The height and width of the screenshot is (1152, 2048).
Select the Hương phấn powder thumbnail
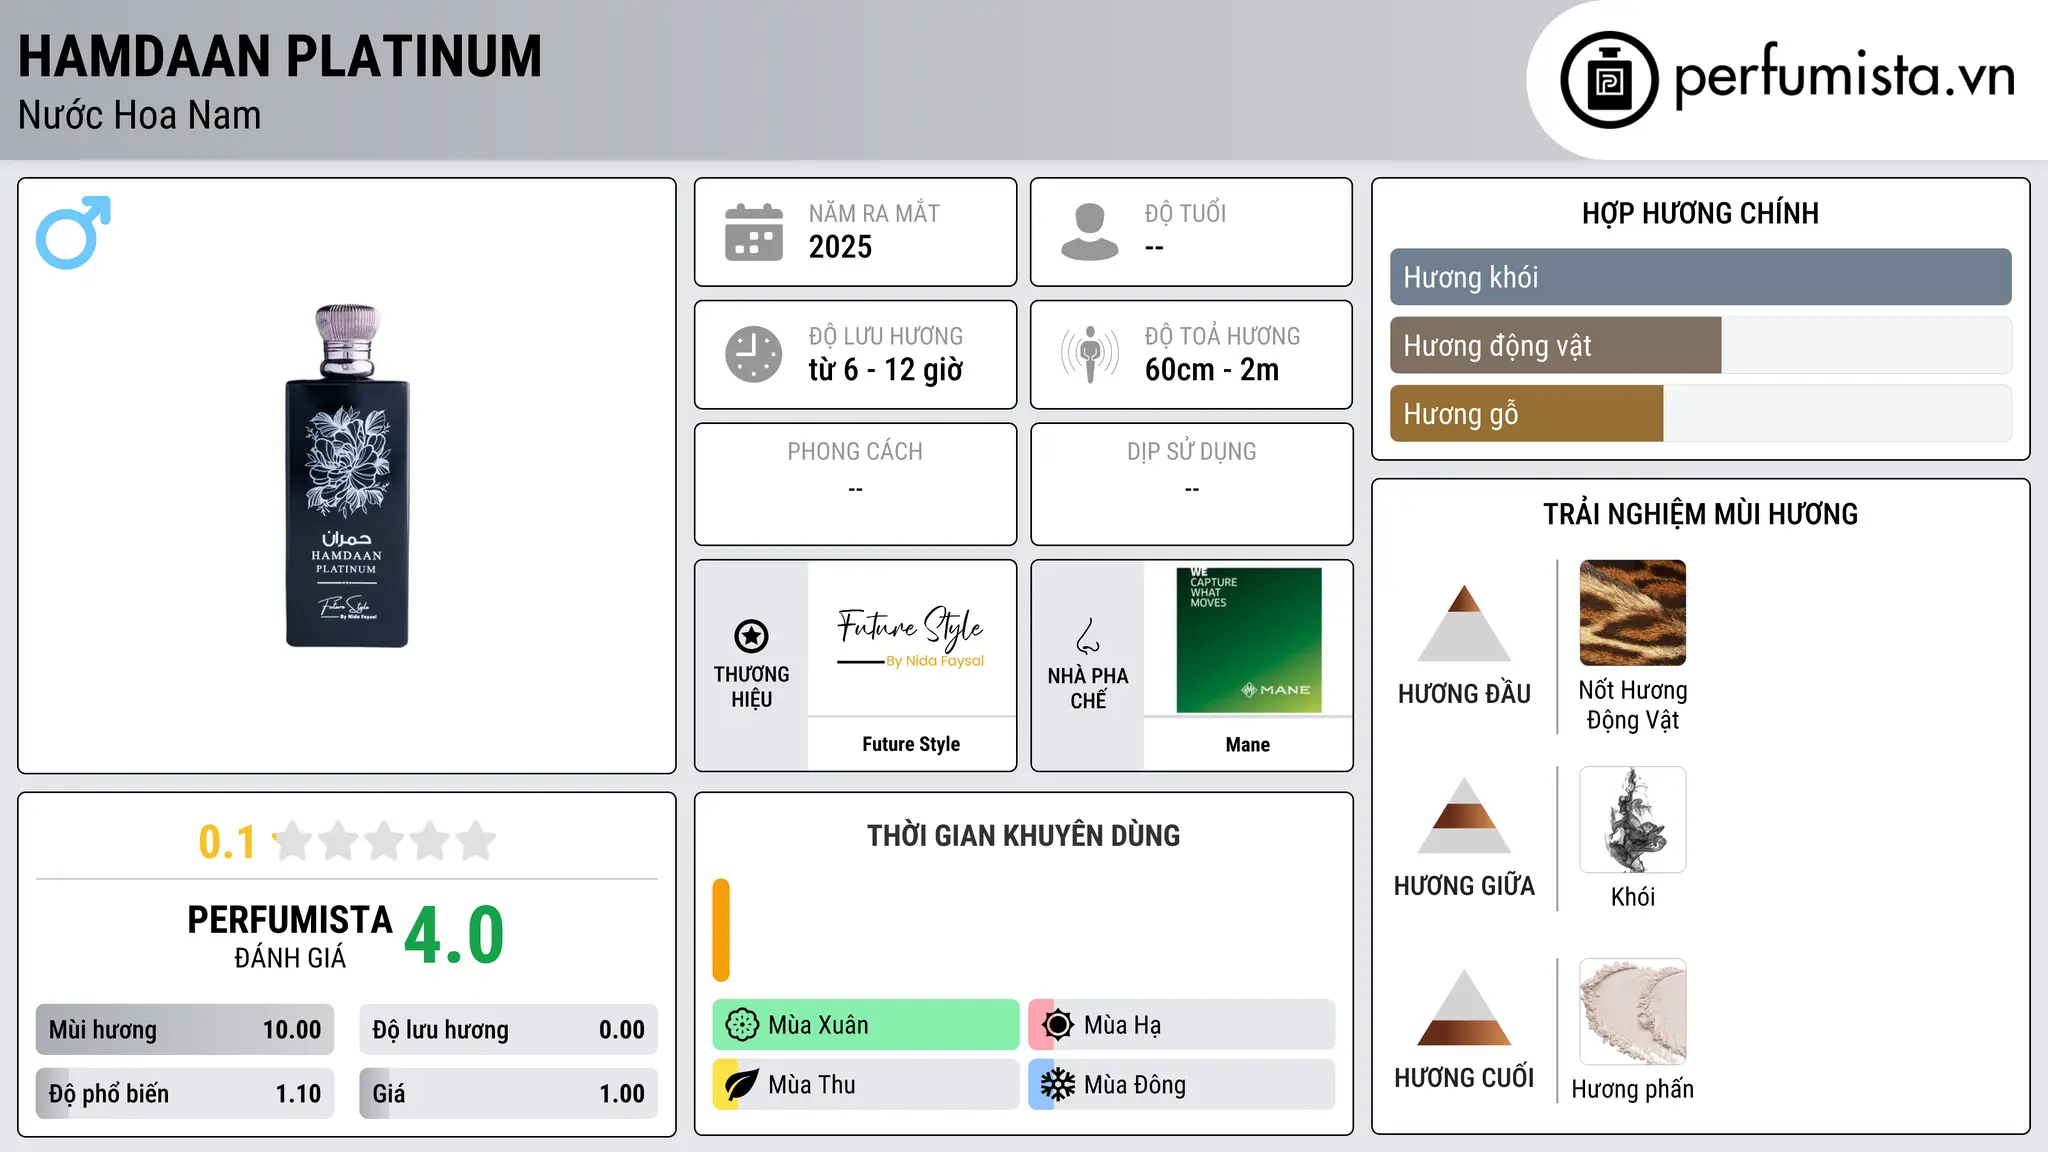(1633, 1012)
